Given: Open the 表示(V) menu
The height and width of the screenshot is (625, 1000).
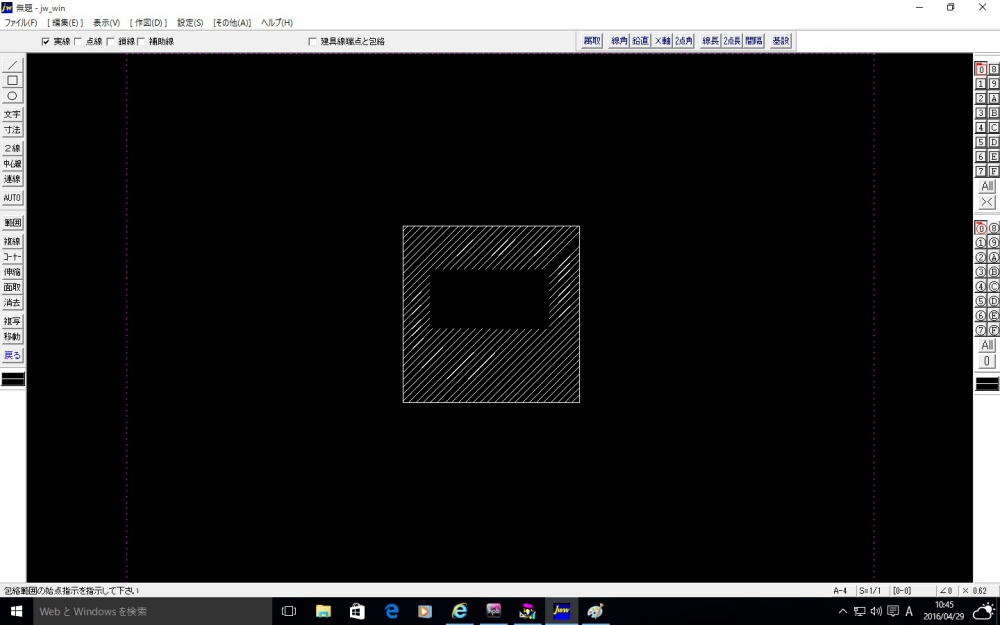Looking at the screenshot, I should (107, 22).
